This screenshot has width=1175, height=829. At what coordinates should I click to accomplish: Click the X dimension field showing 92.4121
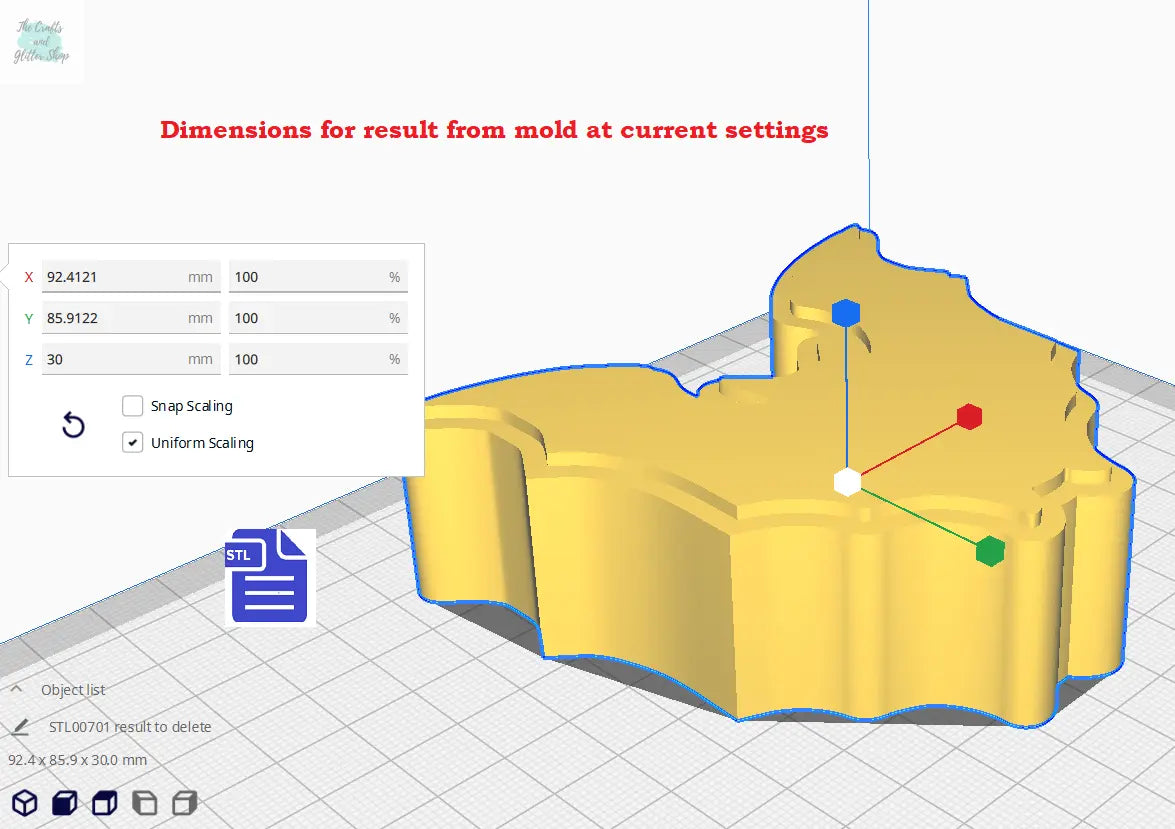[112, 277]
